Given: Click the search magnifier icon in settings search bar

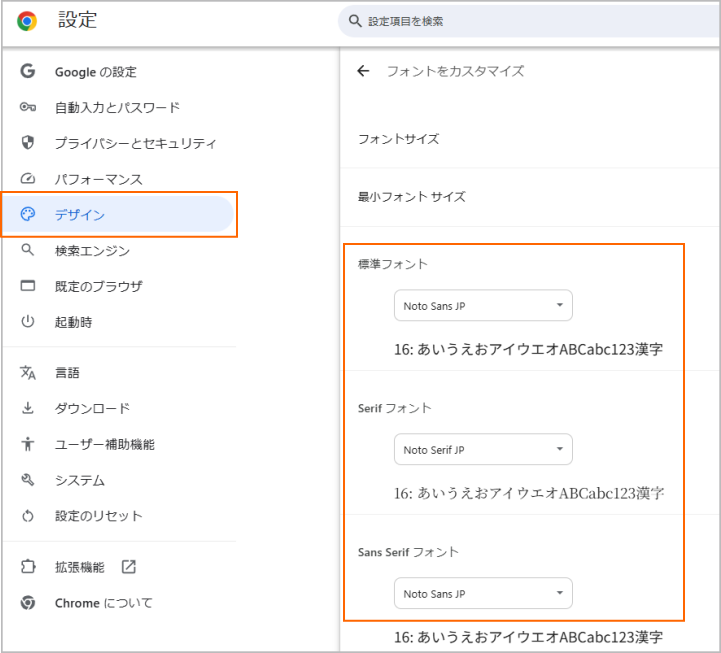Looking at the screenshot, I should (355, 21).
